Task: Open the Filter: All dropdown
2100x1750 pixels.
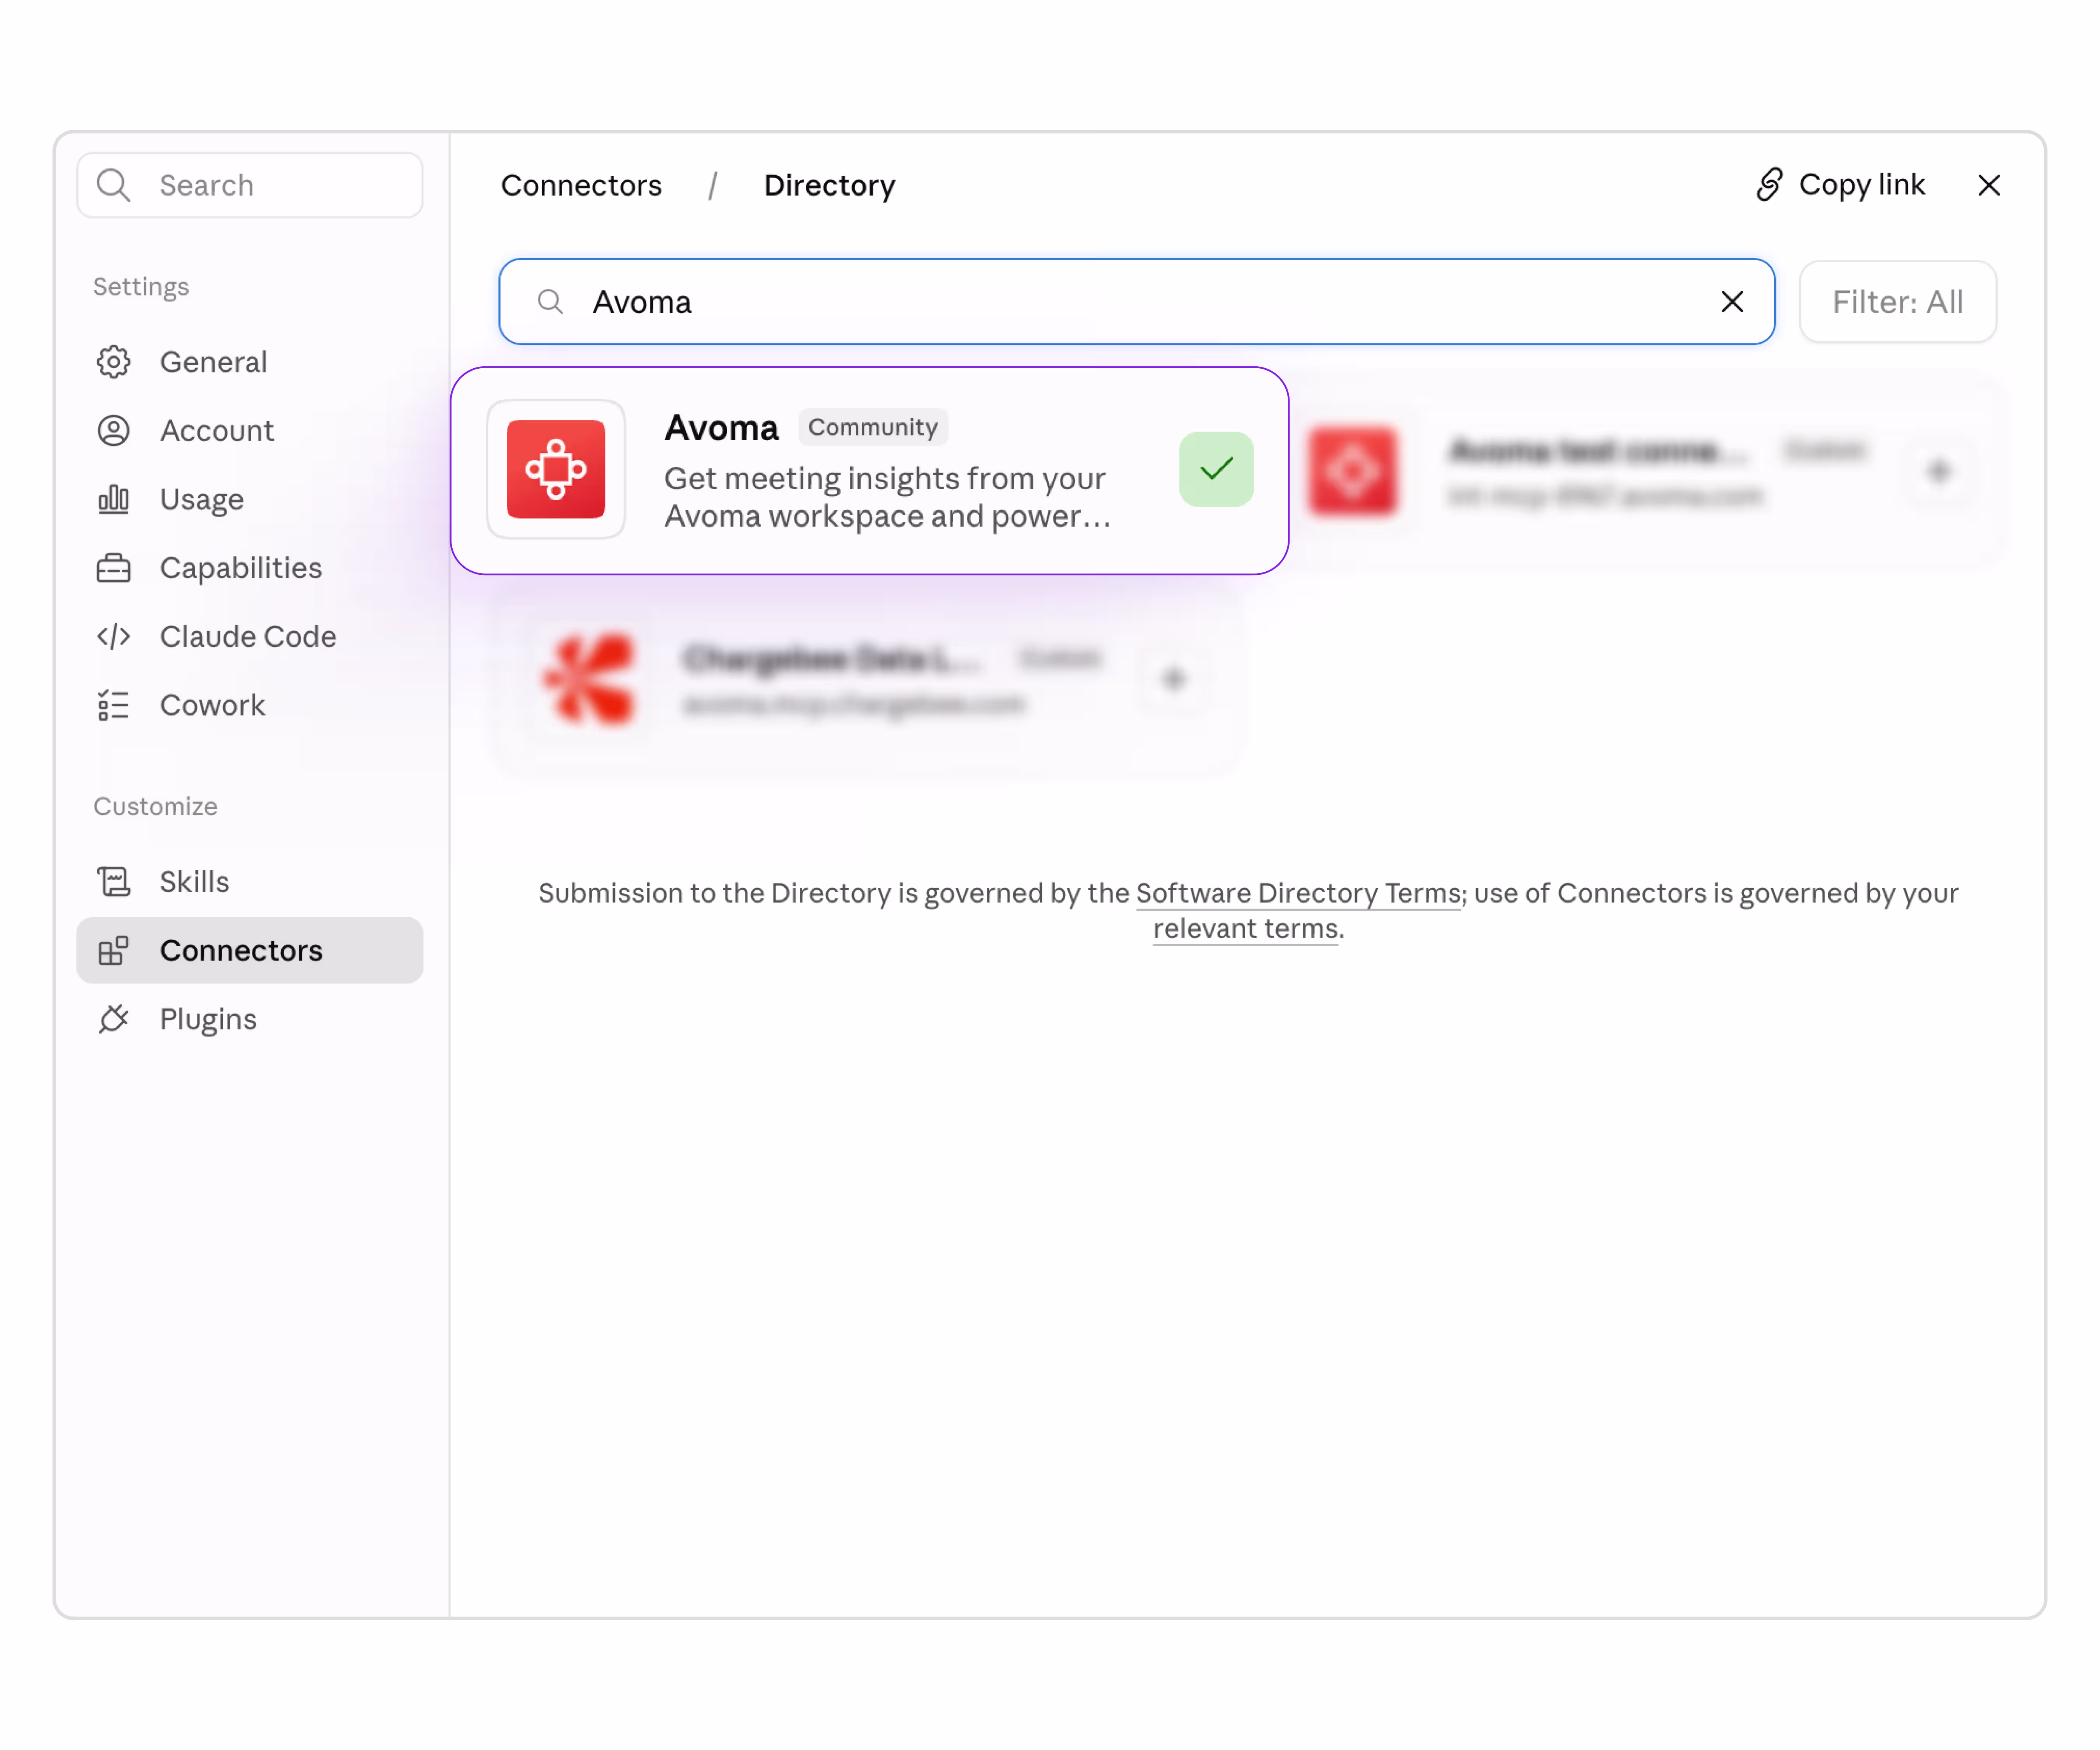Action: 1898,302
